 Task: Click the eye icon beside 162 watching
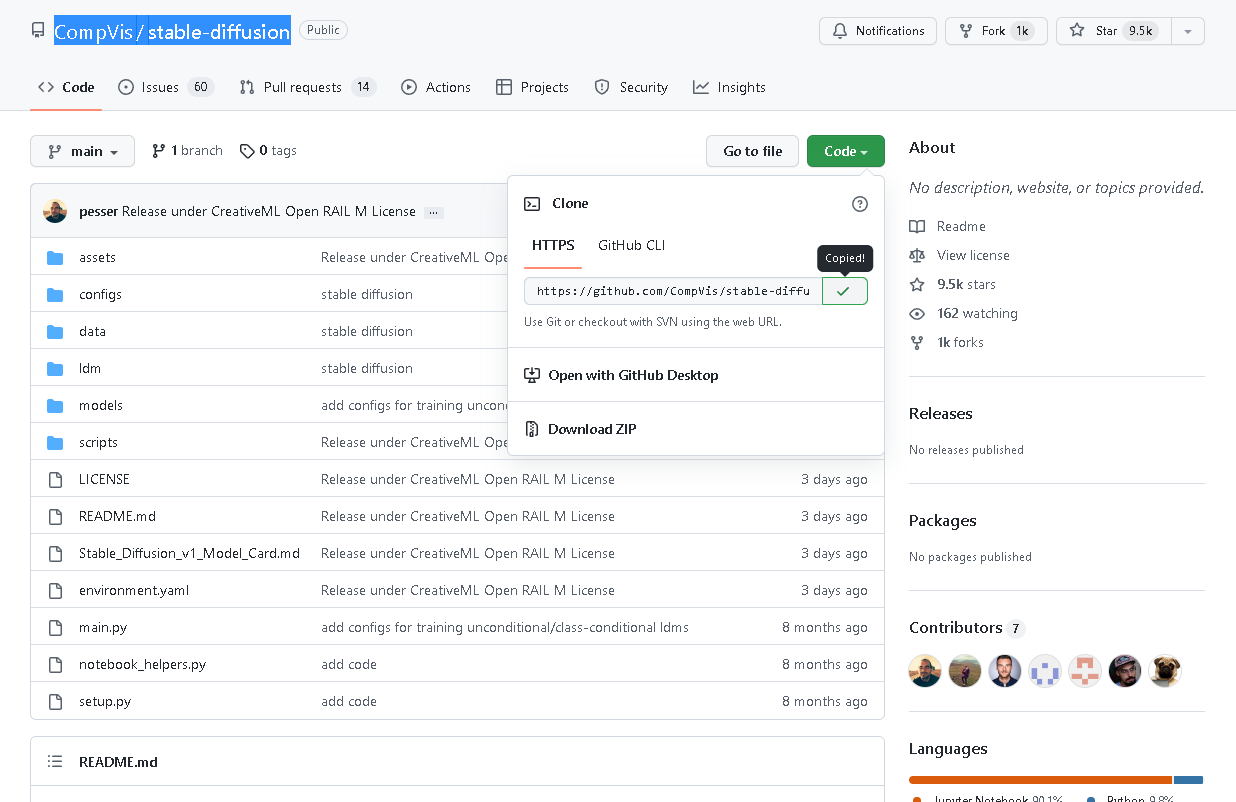pyautogui.click(x=917, y=313)
